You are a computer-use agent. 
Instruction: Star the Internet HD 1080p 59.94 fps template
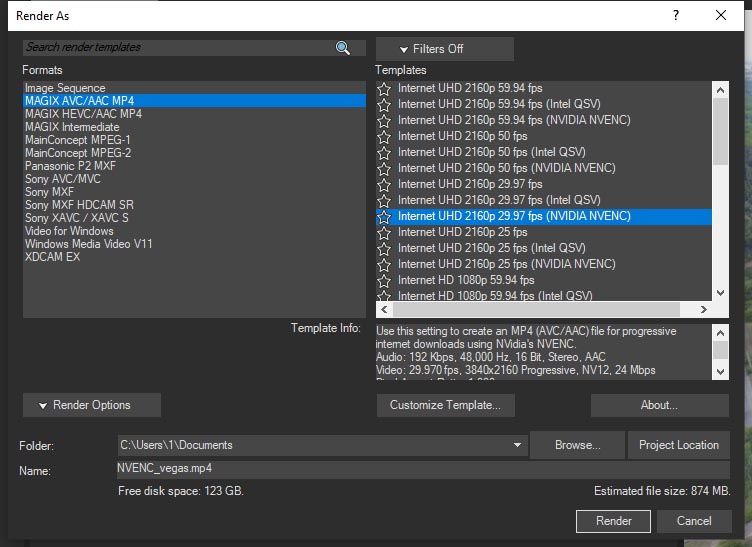point(384,280)
